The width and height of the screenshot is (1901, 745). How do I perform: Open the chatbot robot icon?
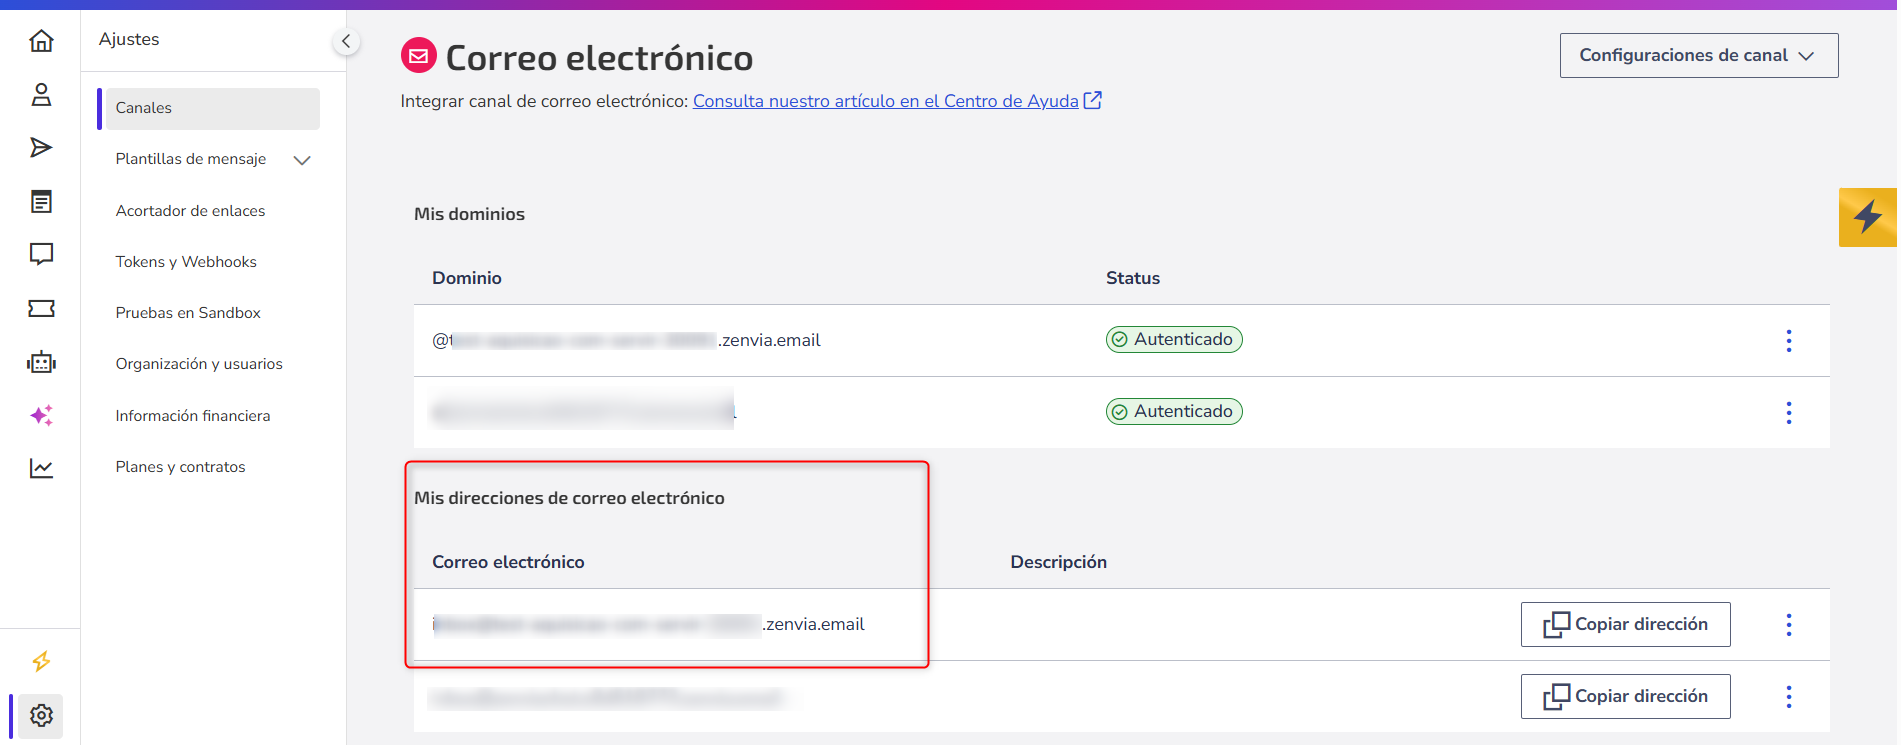pos(41,362)
